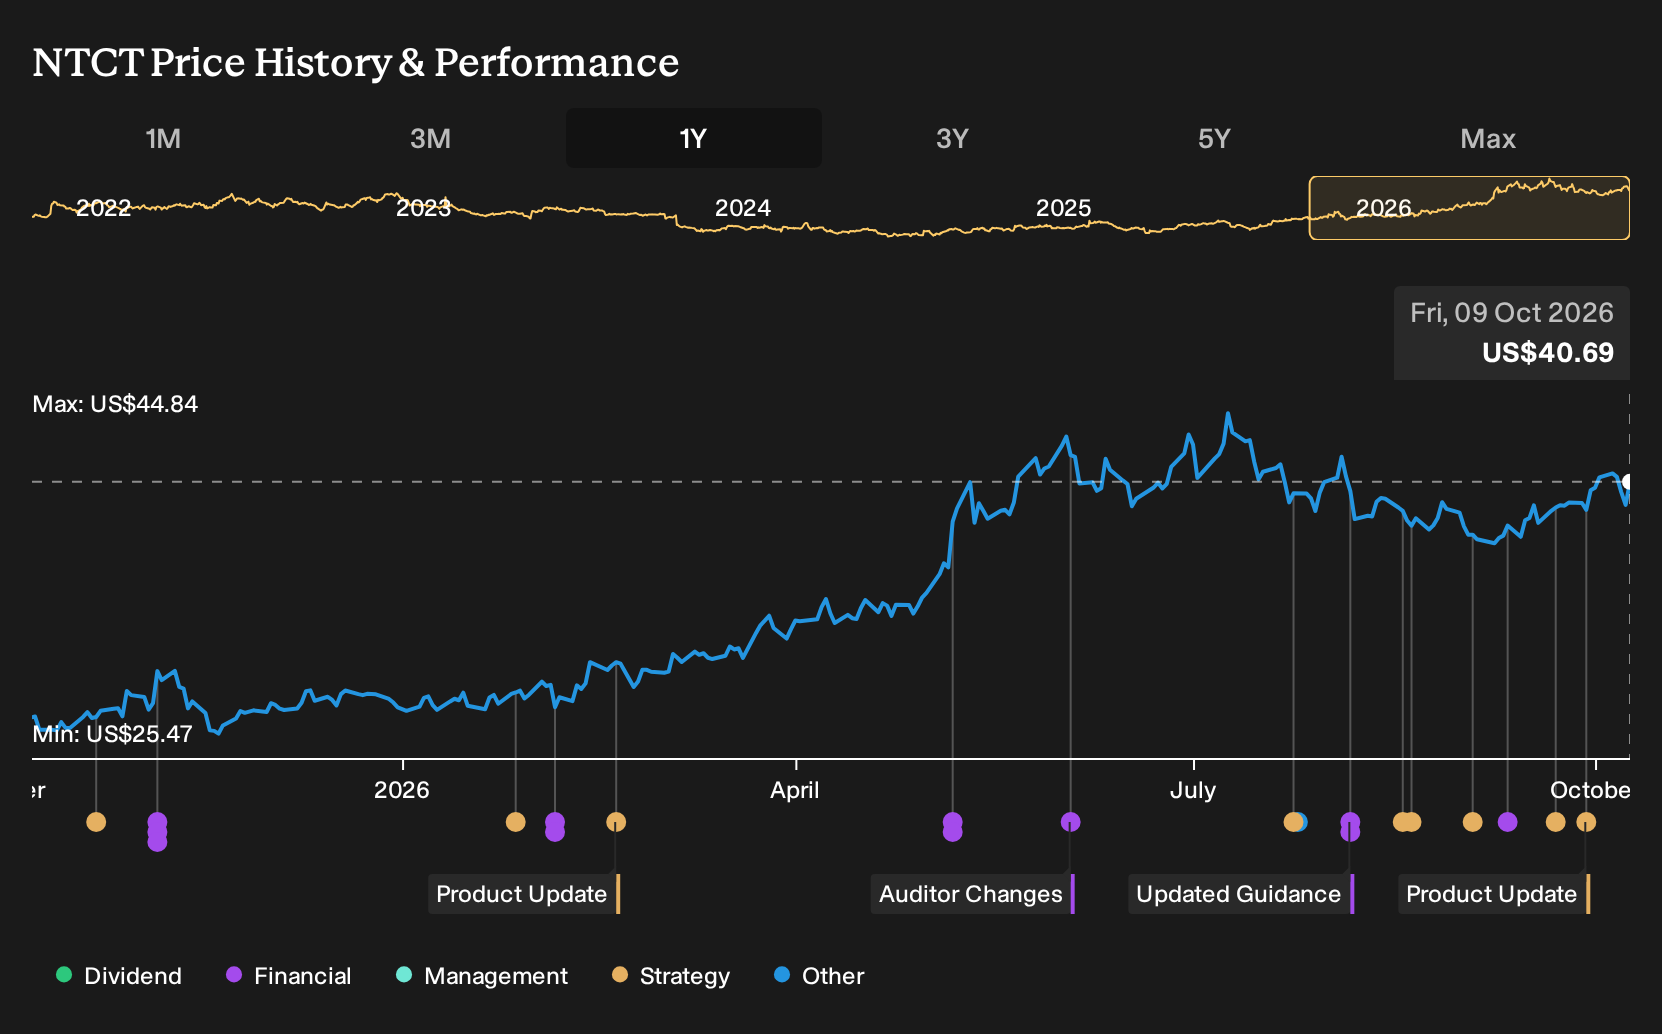This screenshot has width=1662, height=1034.
Task: Click the "NTCT Price History & Performance" heading
Action: [x=356, y=62]
